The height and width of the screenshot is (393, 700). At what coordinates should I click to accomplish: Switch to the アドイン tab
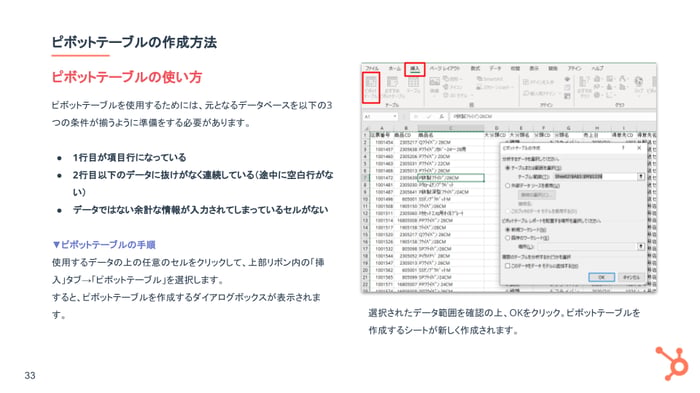tap(575, 68)
